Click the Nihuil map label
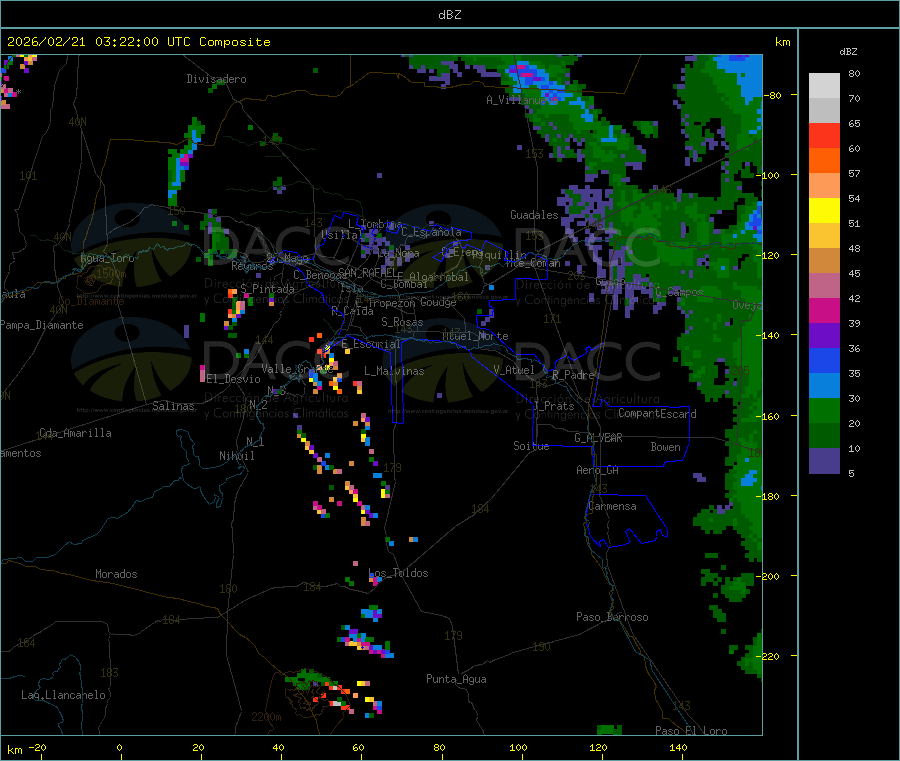 pos(236,456)
